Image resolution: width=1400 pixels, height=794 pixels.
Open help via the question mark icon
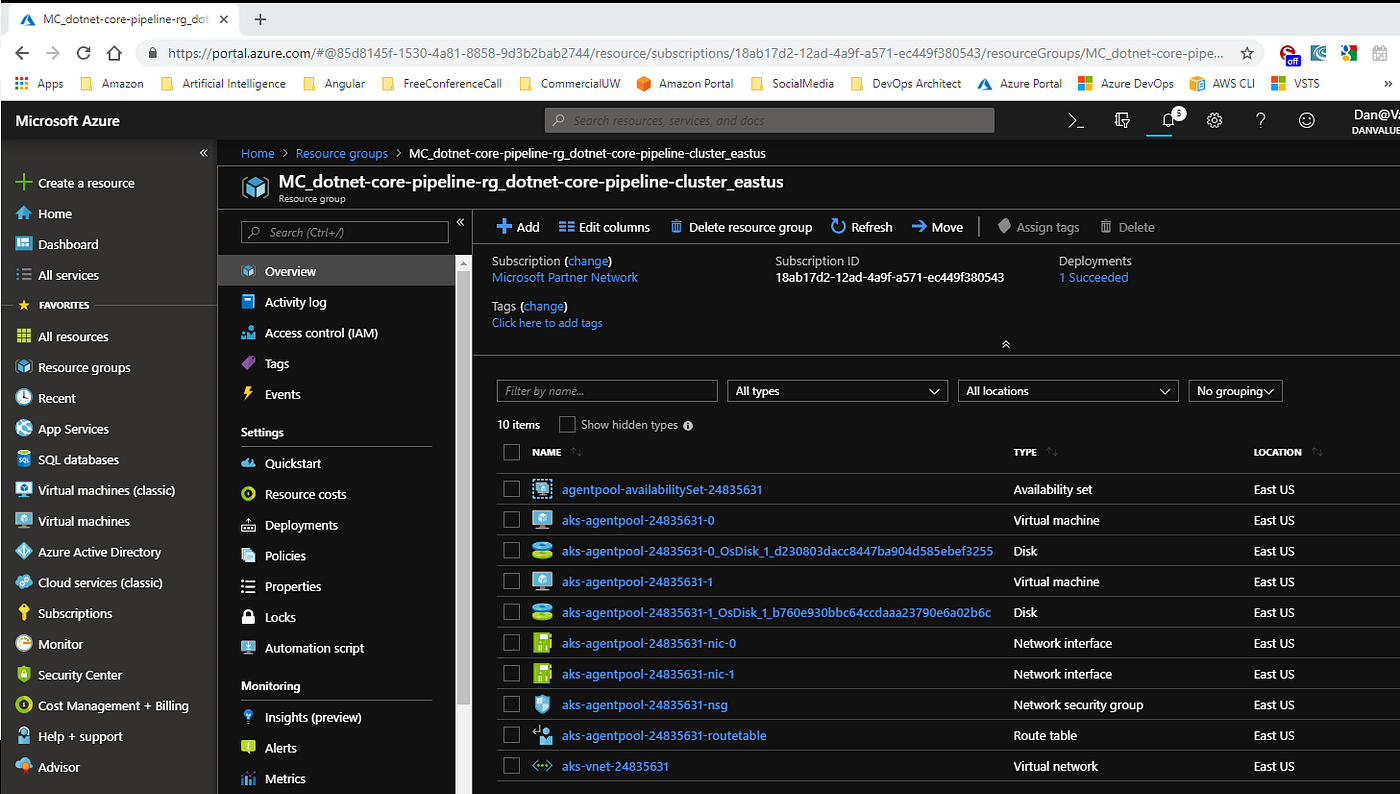(x=1260, y=120)
